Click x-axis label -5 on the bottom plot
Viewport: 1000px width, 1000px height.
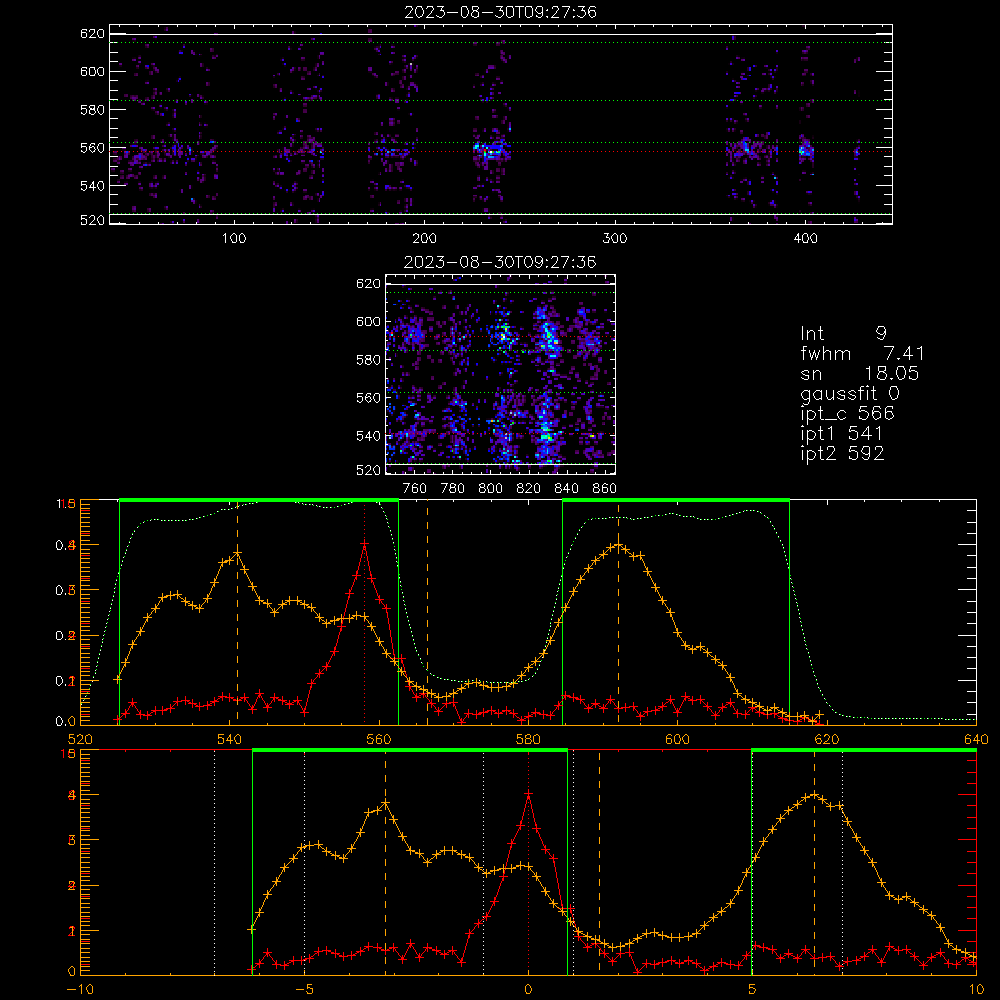(x=304, y=990)
